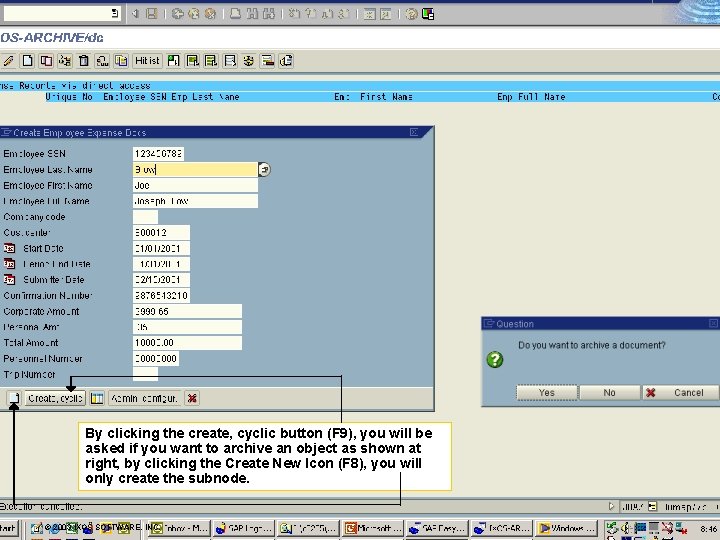Open value help next to Employee Last Name

click(264, 170)
